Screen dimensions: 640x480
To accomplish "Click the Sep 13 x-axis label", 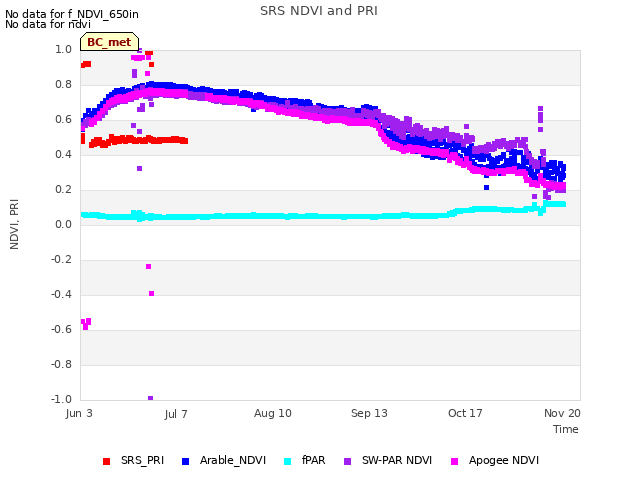I will point(369,413).
